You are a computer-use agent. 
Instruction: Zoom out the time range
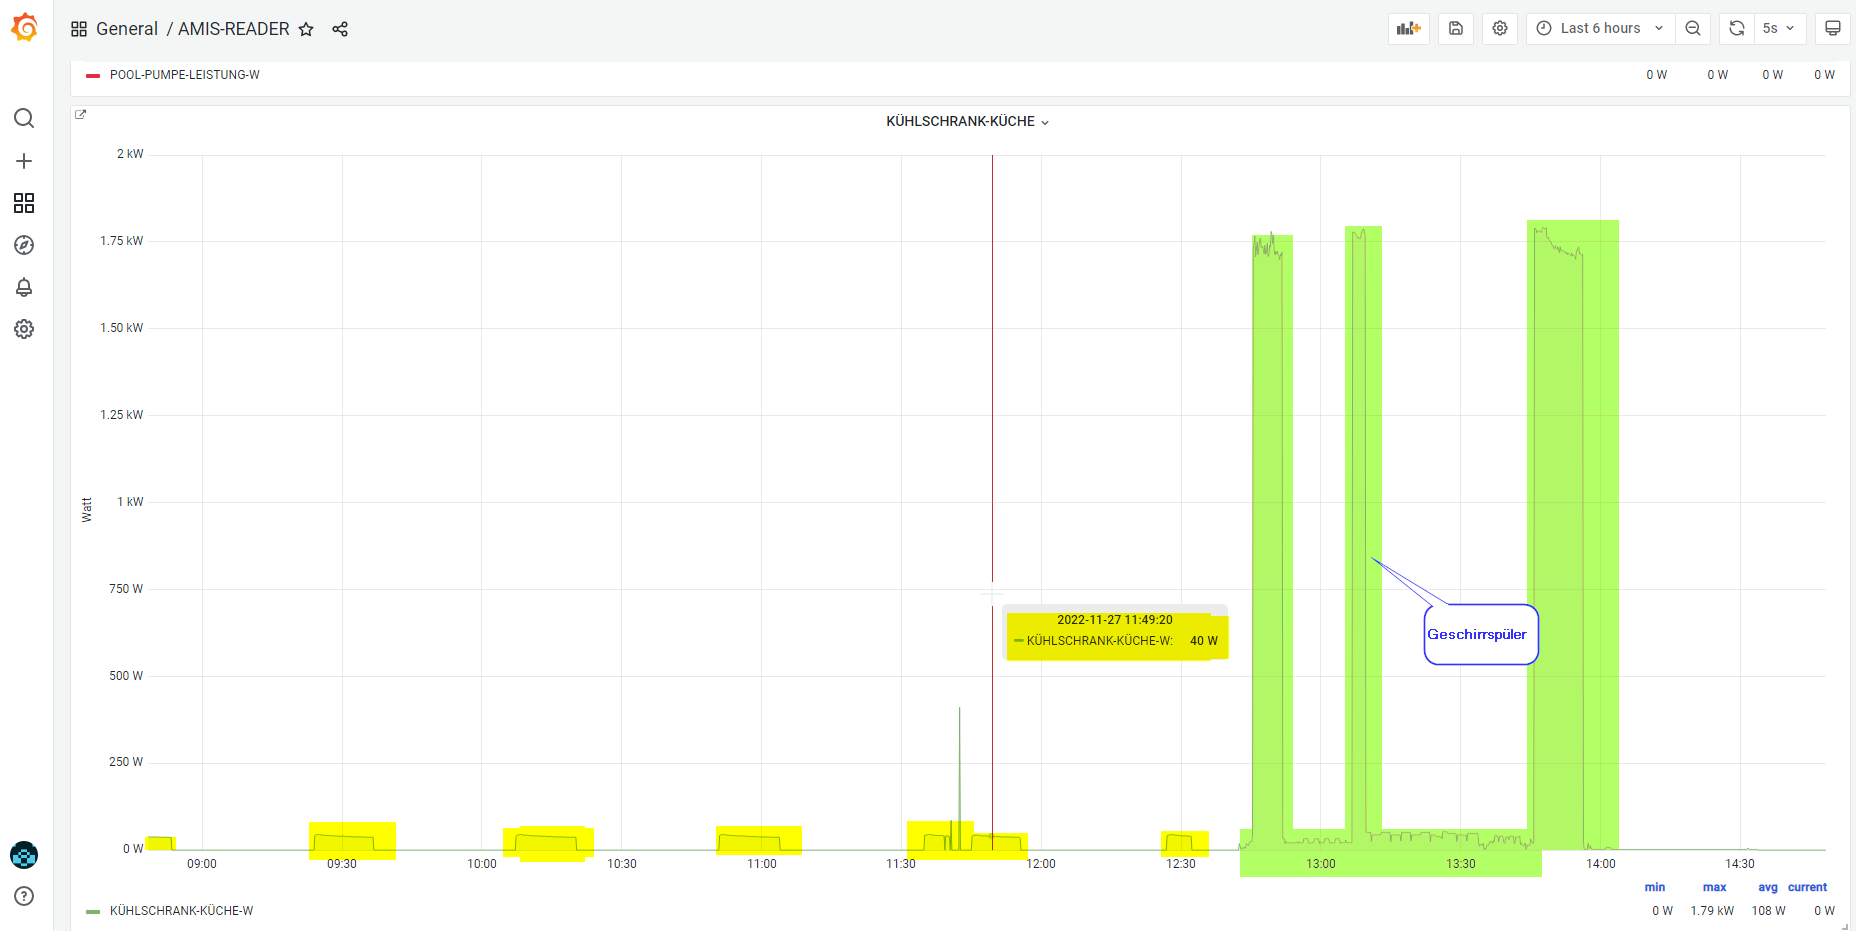[x=1693, y=28]
